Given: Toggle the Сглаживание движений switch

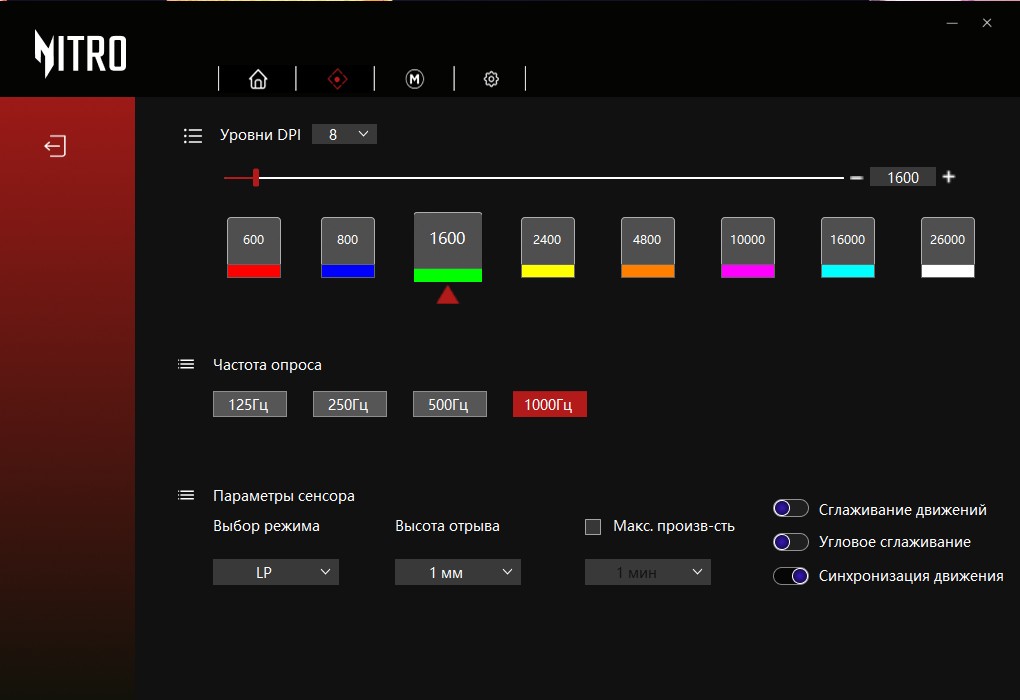Looking at the screenshot, I should tap(790, 509).
